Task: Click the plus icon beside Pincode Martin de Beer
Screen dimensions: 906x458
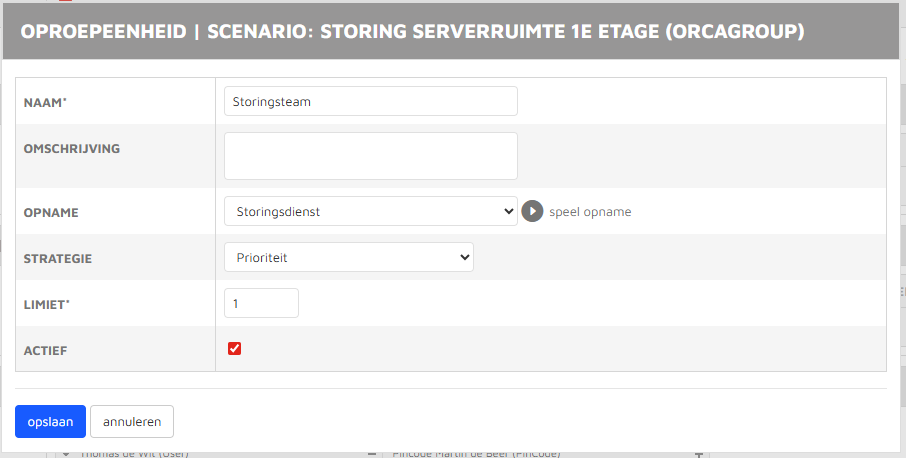Action: [698, 454]
